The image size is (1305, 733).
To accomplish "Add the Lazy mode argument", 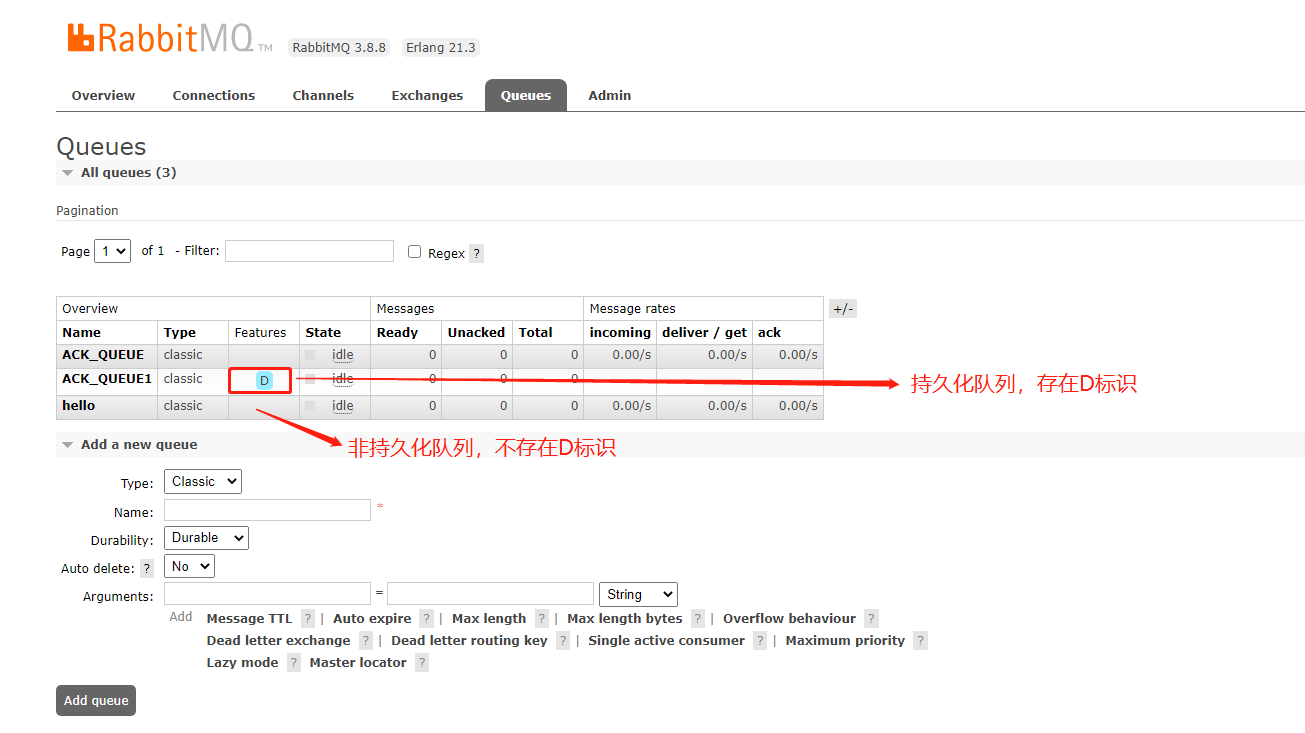I will (x=242, y=663).
